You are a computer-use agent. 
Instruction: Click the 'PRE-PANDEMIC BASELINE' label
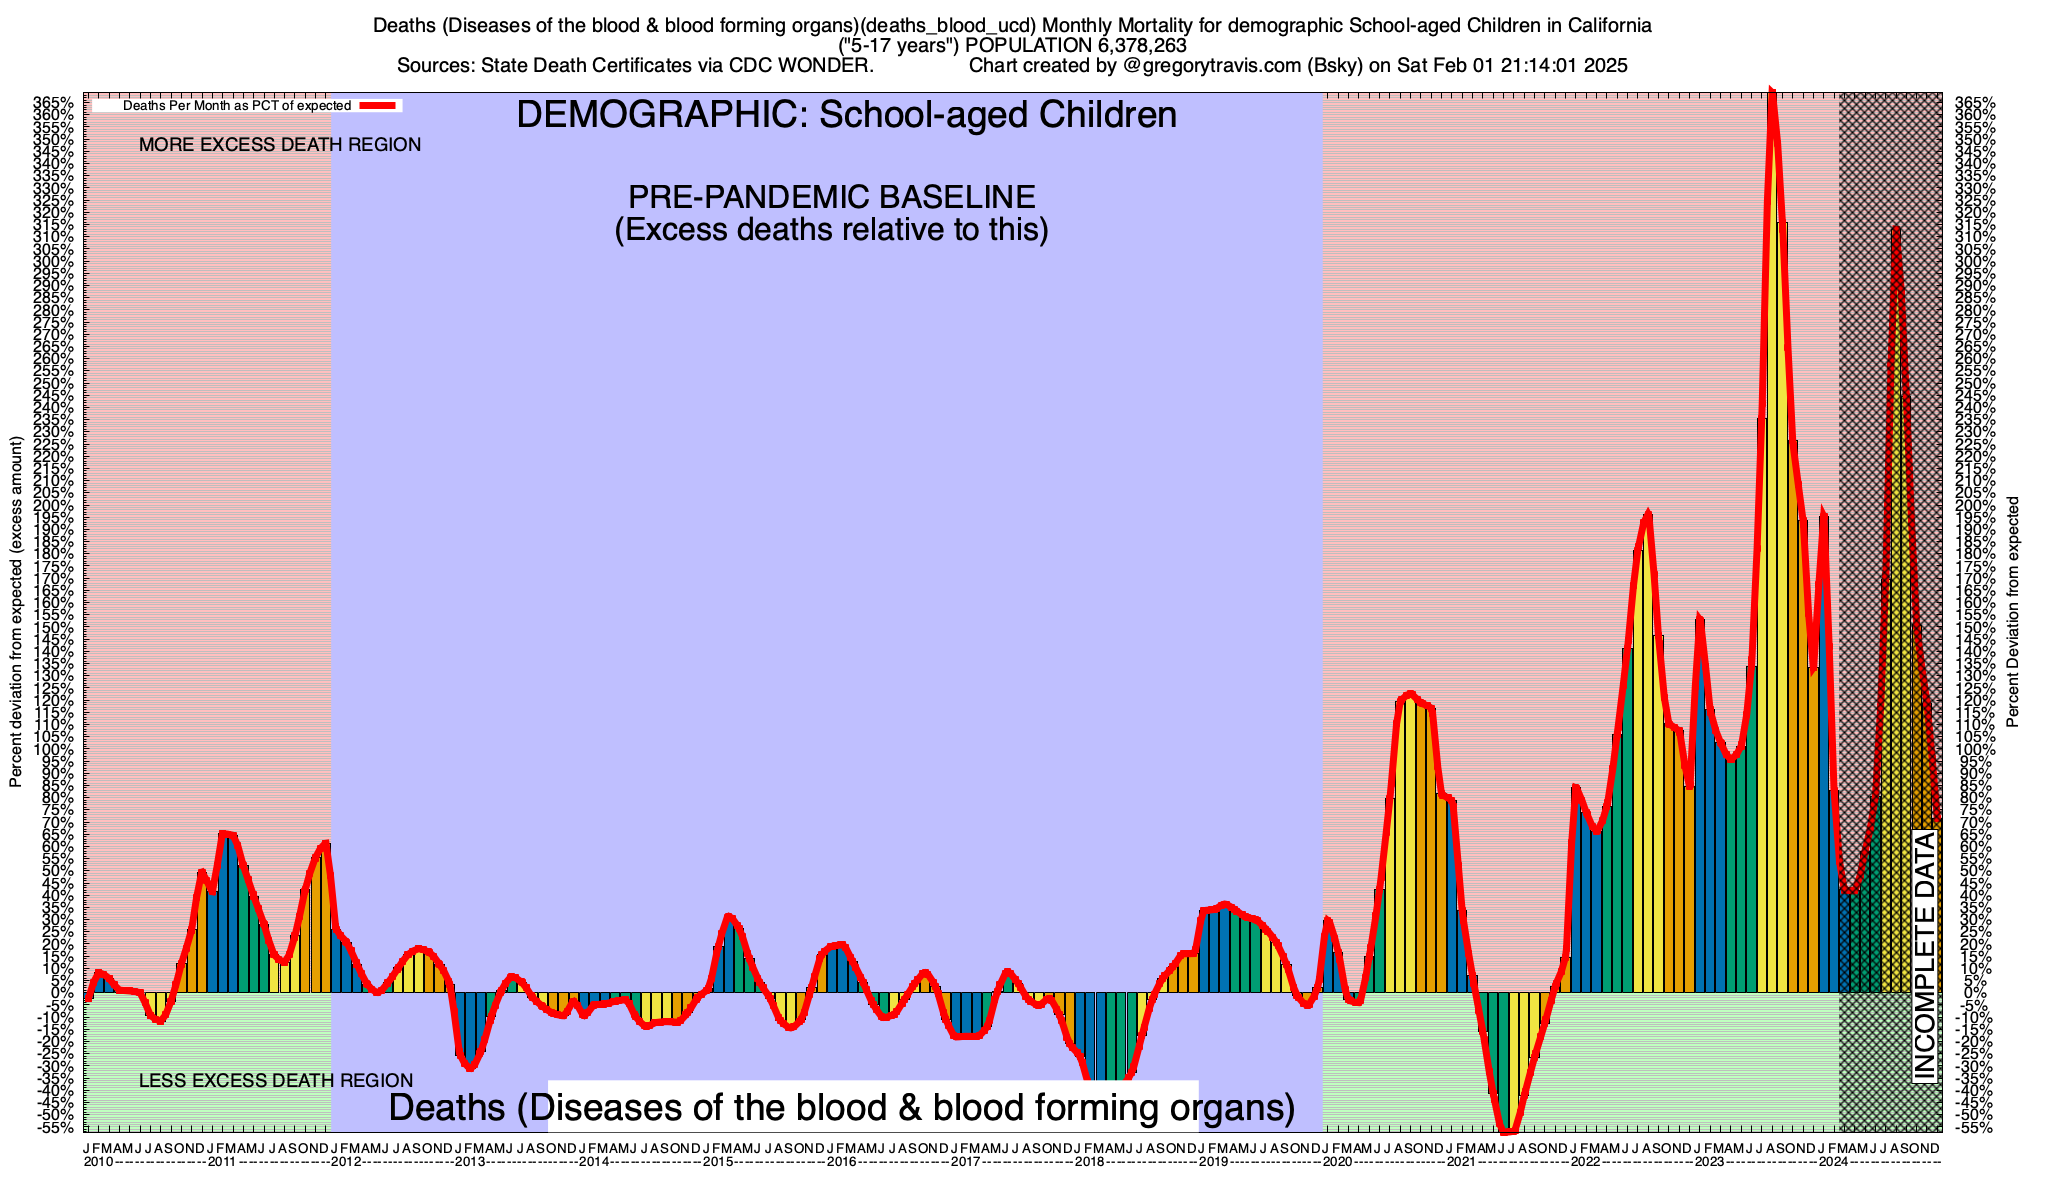tap(831, 197)
